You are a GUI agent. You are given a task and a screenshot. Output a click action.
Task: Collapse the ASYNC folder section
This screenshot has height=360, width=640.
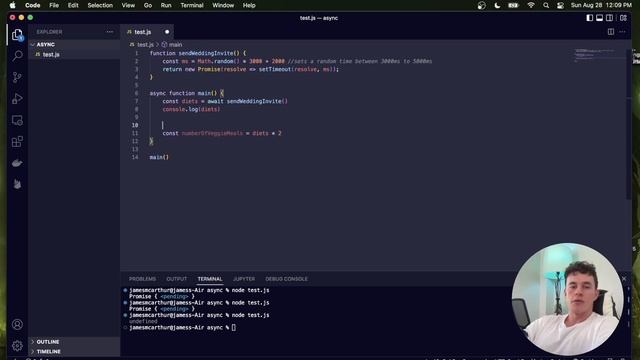point(75,44)
